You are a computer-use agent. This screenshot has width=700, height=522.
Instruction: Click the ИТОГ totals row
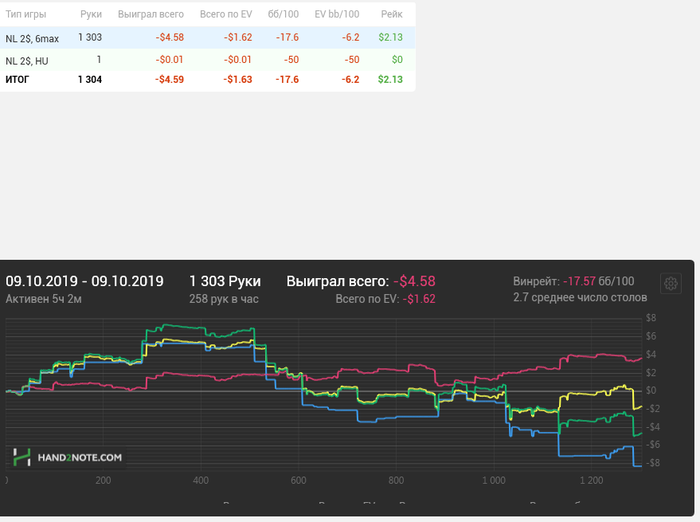(x=19, y=79)
